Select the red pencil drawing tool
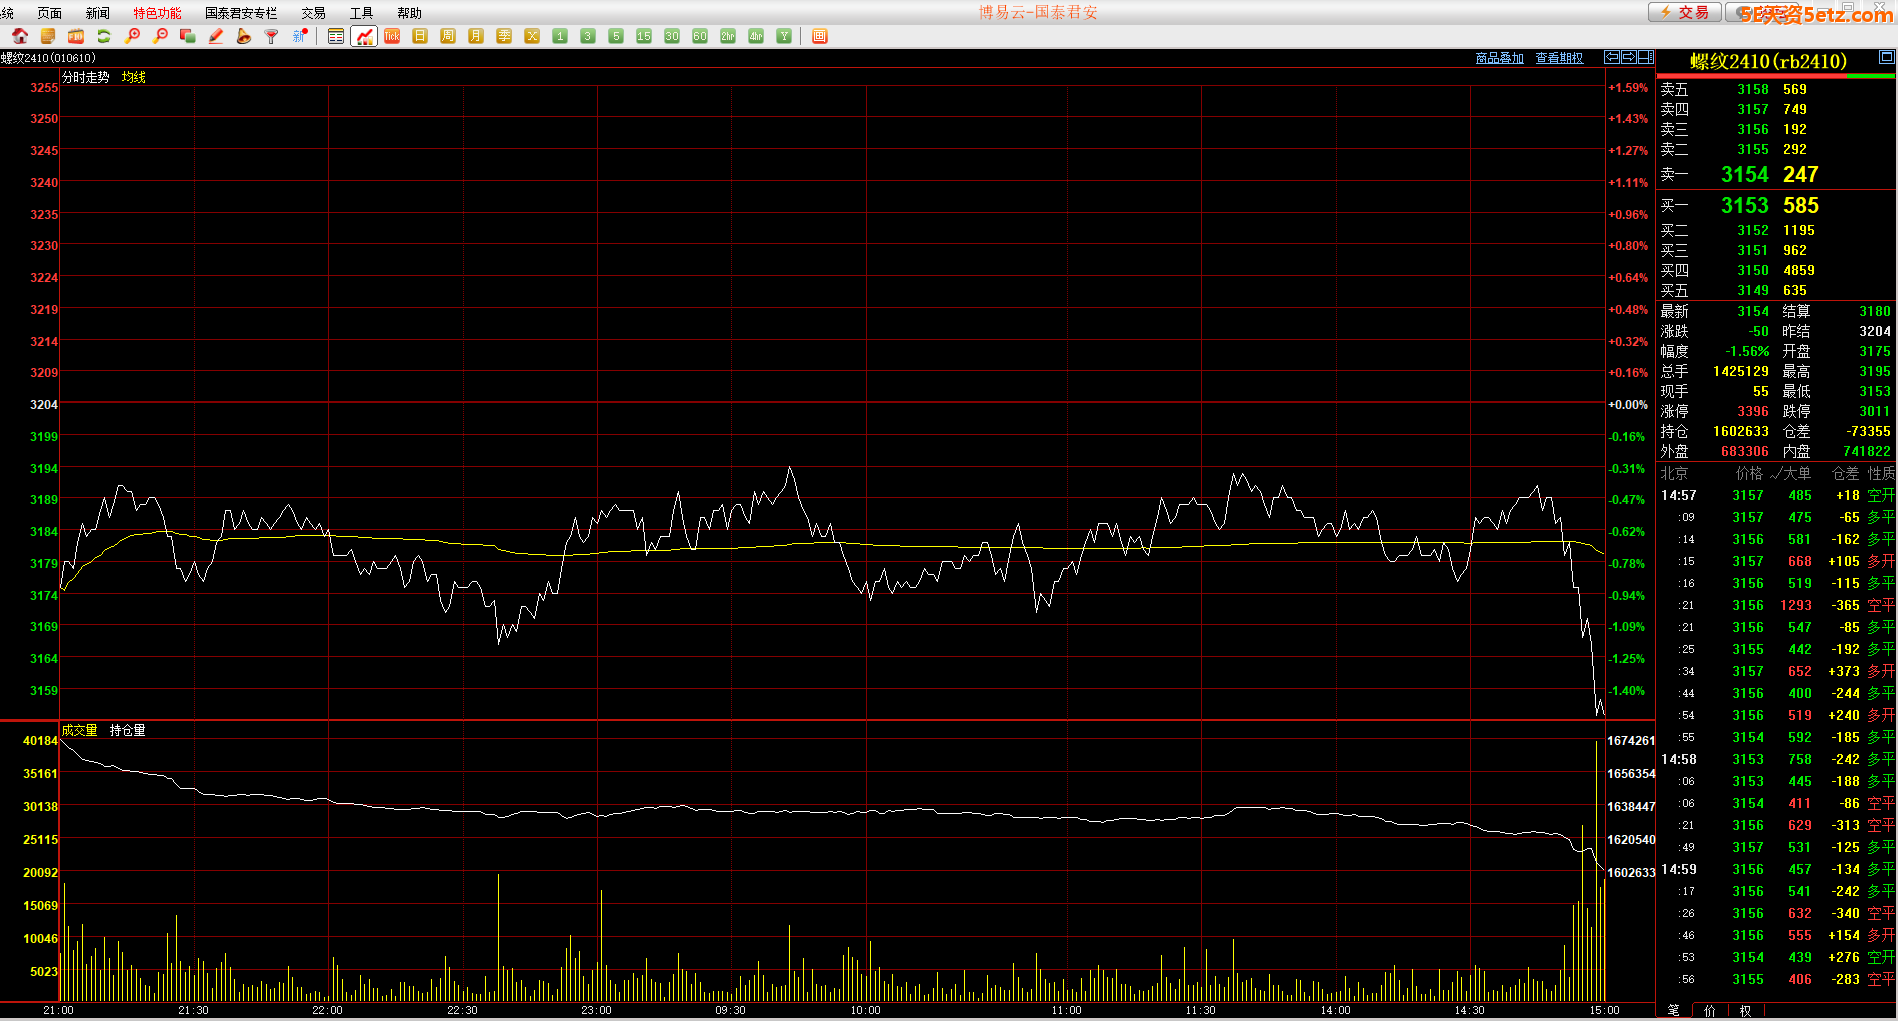1898x1021 pixels. 215,36
